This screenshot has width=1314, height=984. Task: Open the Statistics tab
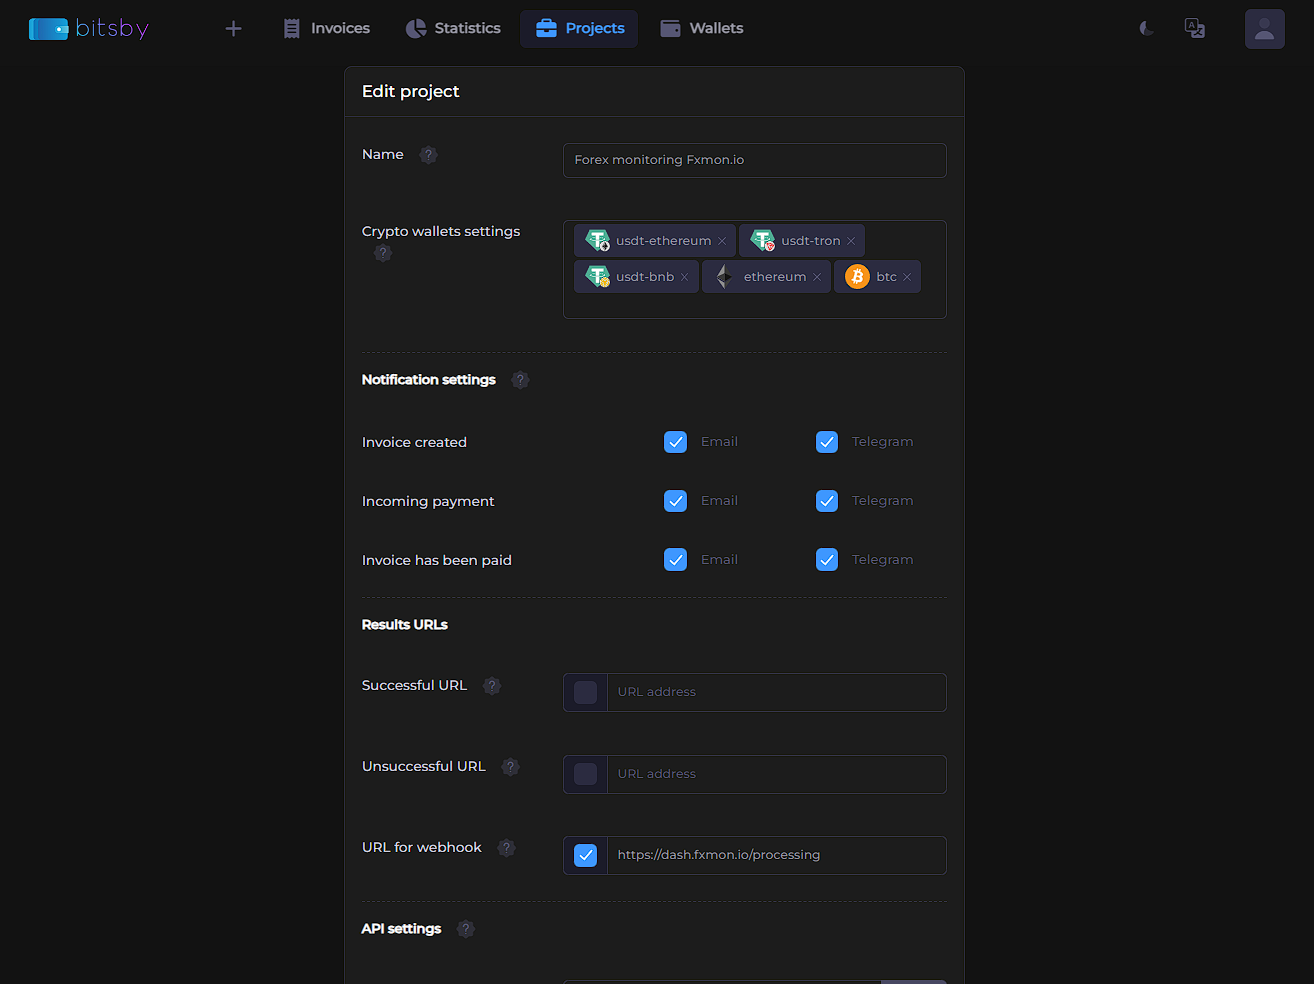pyautogui.click(x=453, y=28)
